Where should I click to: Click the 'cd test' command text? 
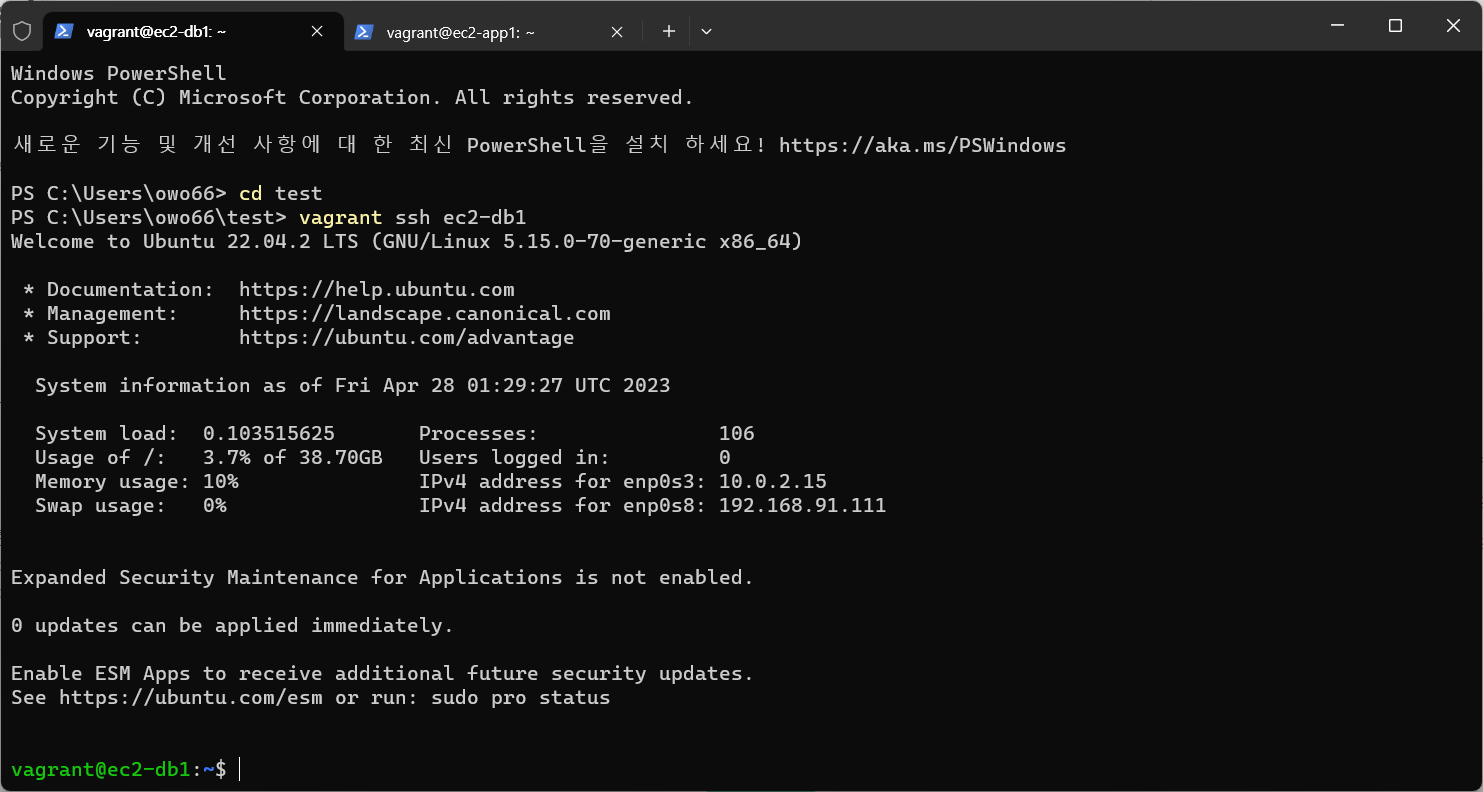pyautogui.click(x=281, y=194)
